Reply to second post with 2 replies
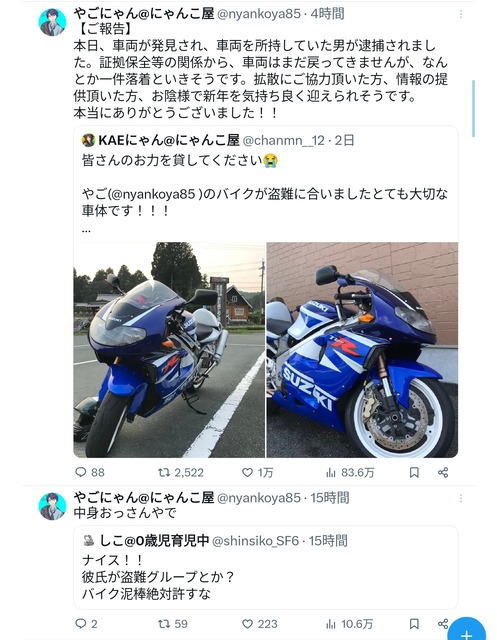Image resolution: width=497 pixels, height=640 pixels. coord(81,623)
